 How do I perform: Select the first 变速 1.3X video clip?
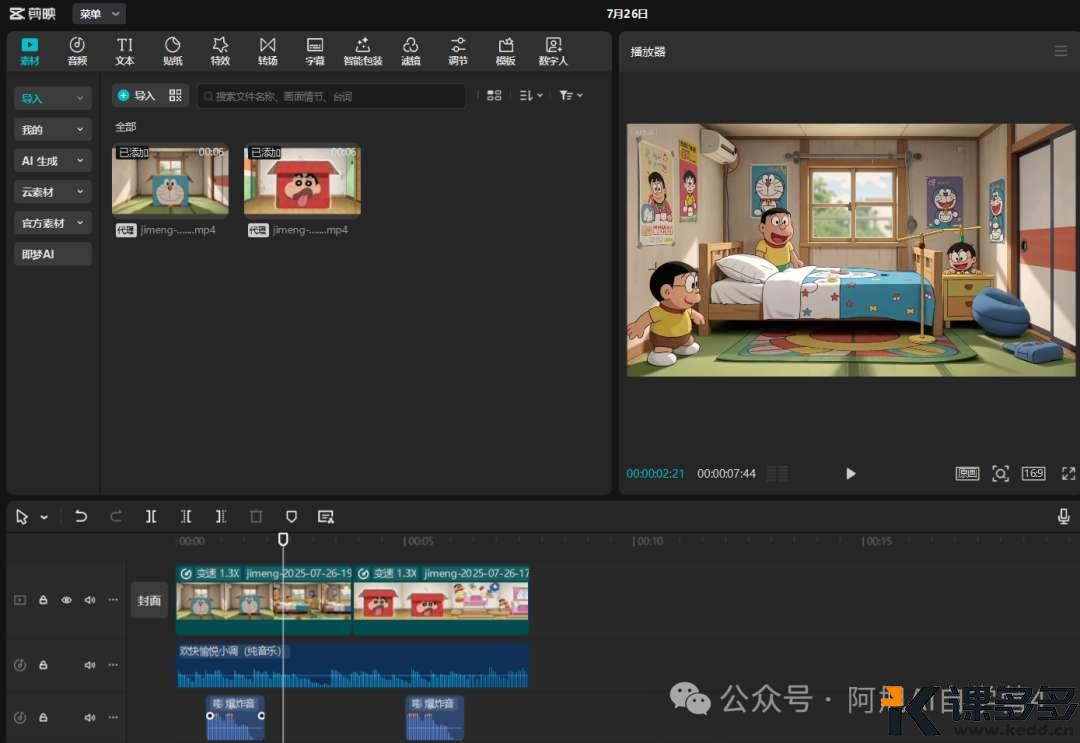[264, 600]
